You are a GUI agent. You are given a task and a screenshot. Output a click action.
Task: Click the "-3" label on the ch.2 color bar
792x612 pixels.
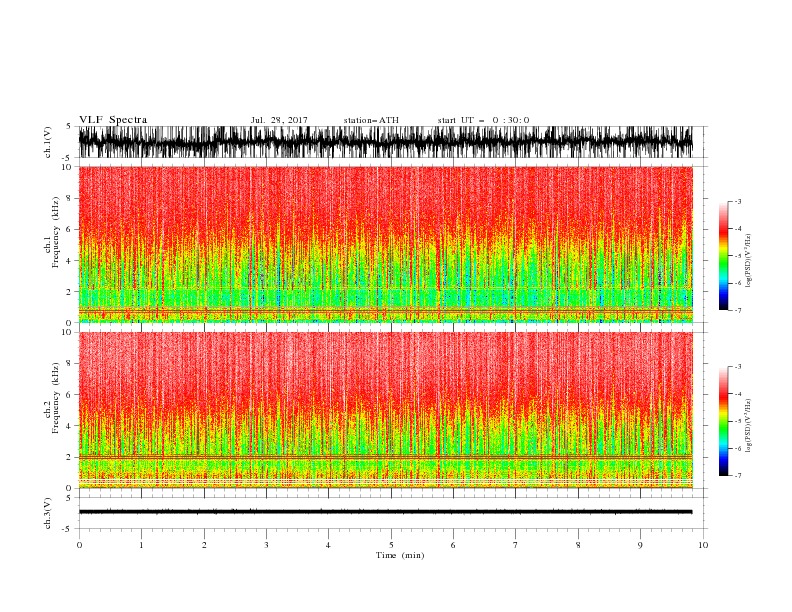[737, 367]
